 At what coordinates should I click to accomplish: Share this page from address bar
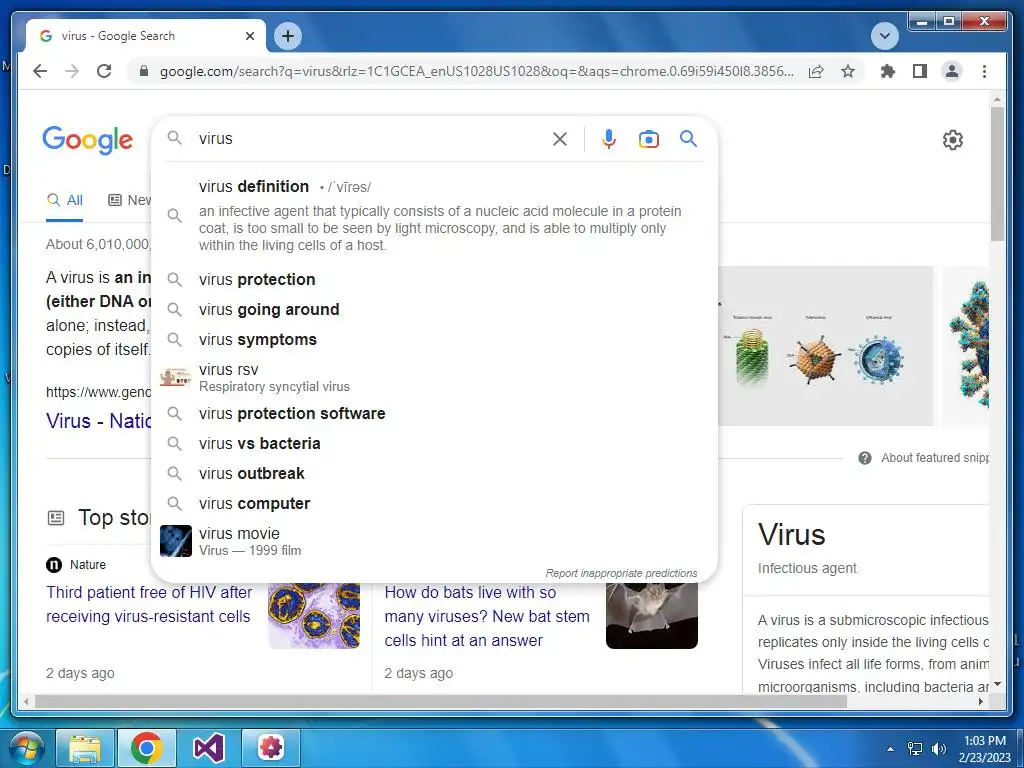point(816,71)
